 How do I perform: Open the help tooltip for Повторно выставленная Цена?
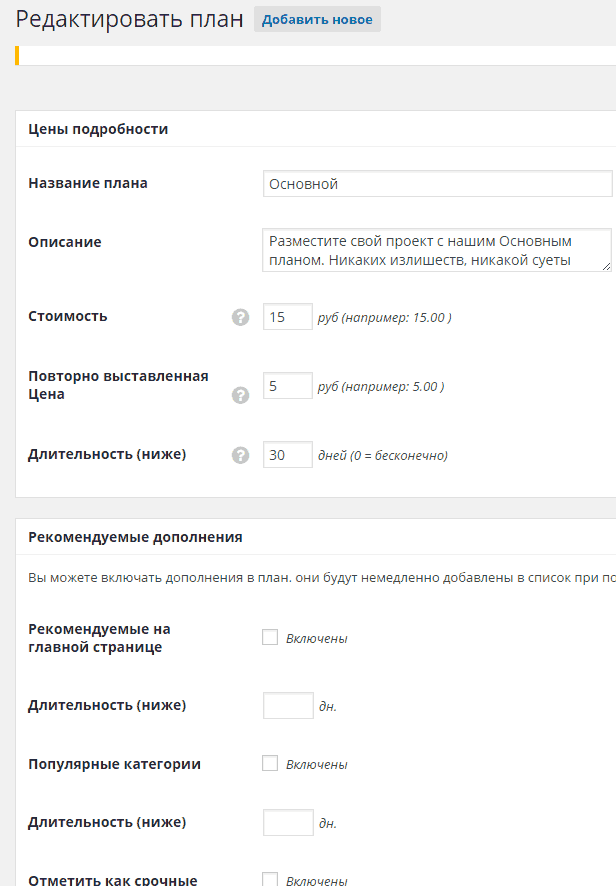[240, 396]
